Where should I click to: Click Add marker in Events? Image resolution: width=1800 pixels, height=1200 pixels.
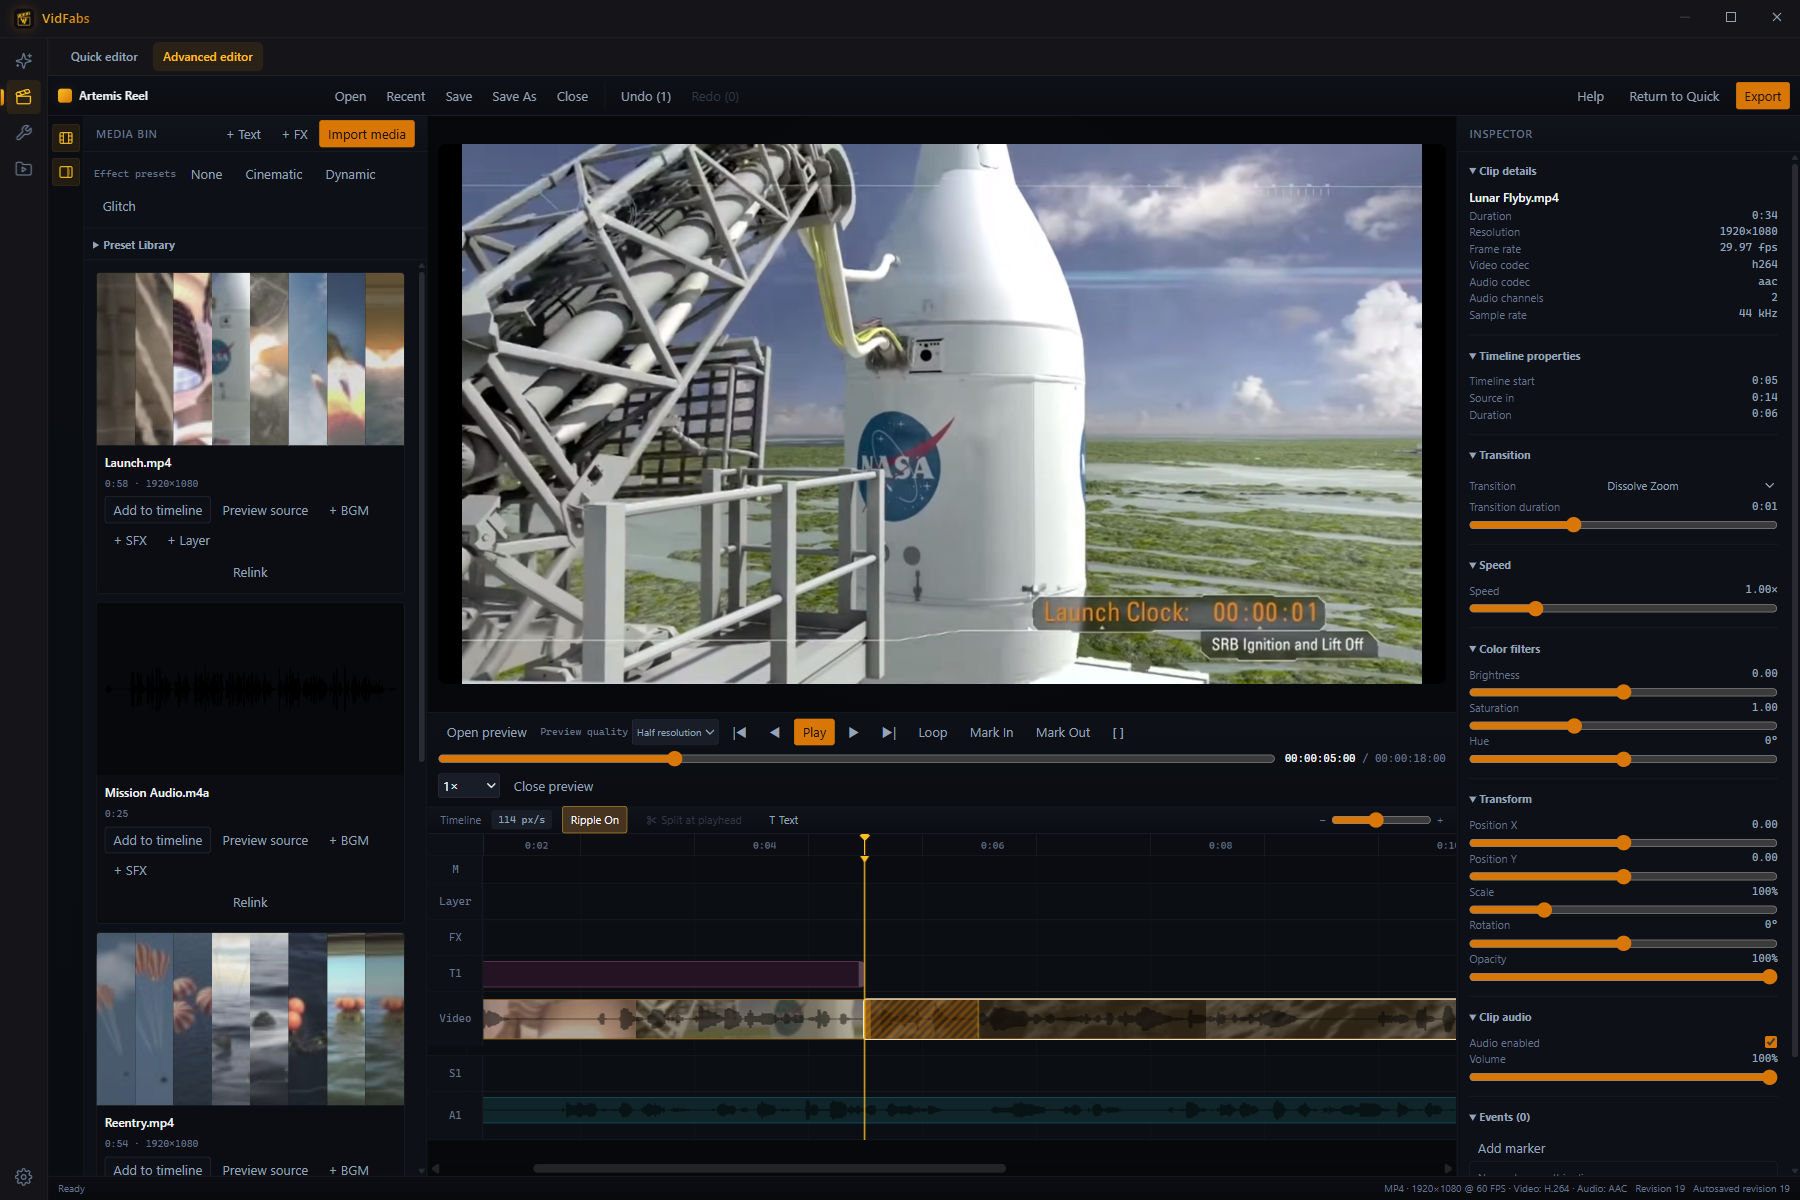click(x=1511, y=1148)
